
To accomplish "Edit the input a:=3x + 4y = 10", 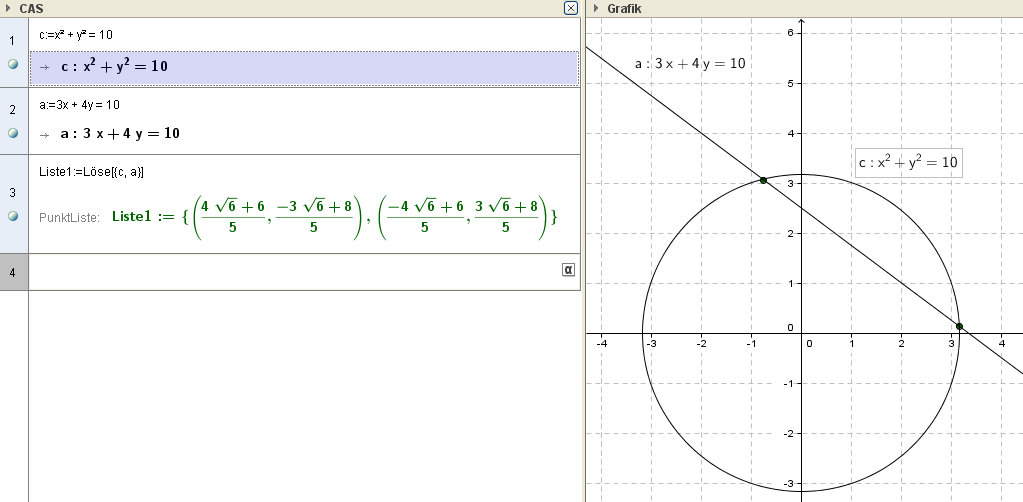I will (x=79, y=104).
